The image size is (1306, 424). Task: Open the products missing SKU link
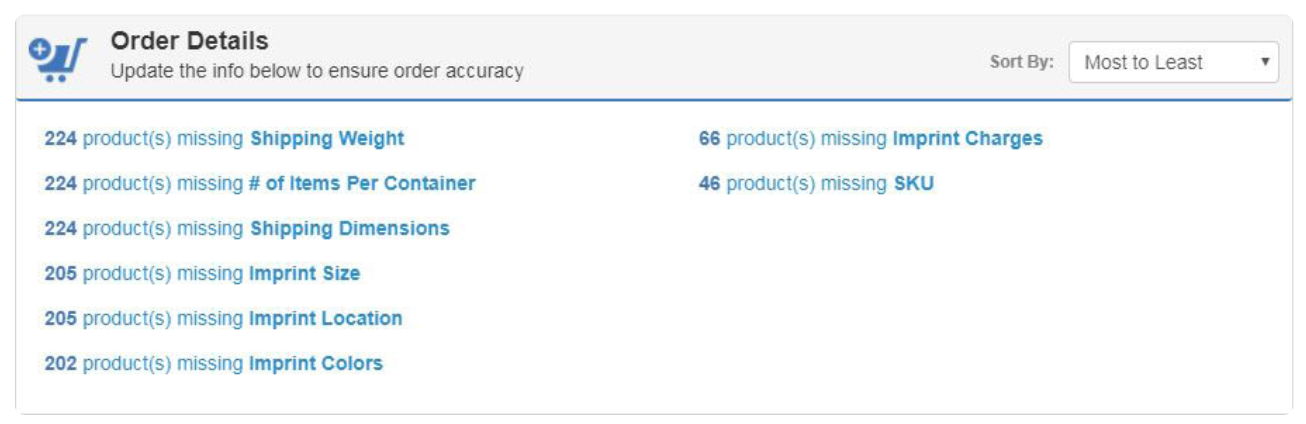click(x=816, y=184)
